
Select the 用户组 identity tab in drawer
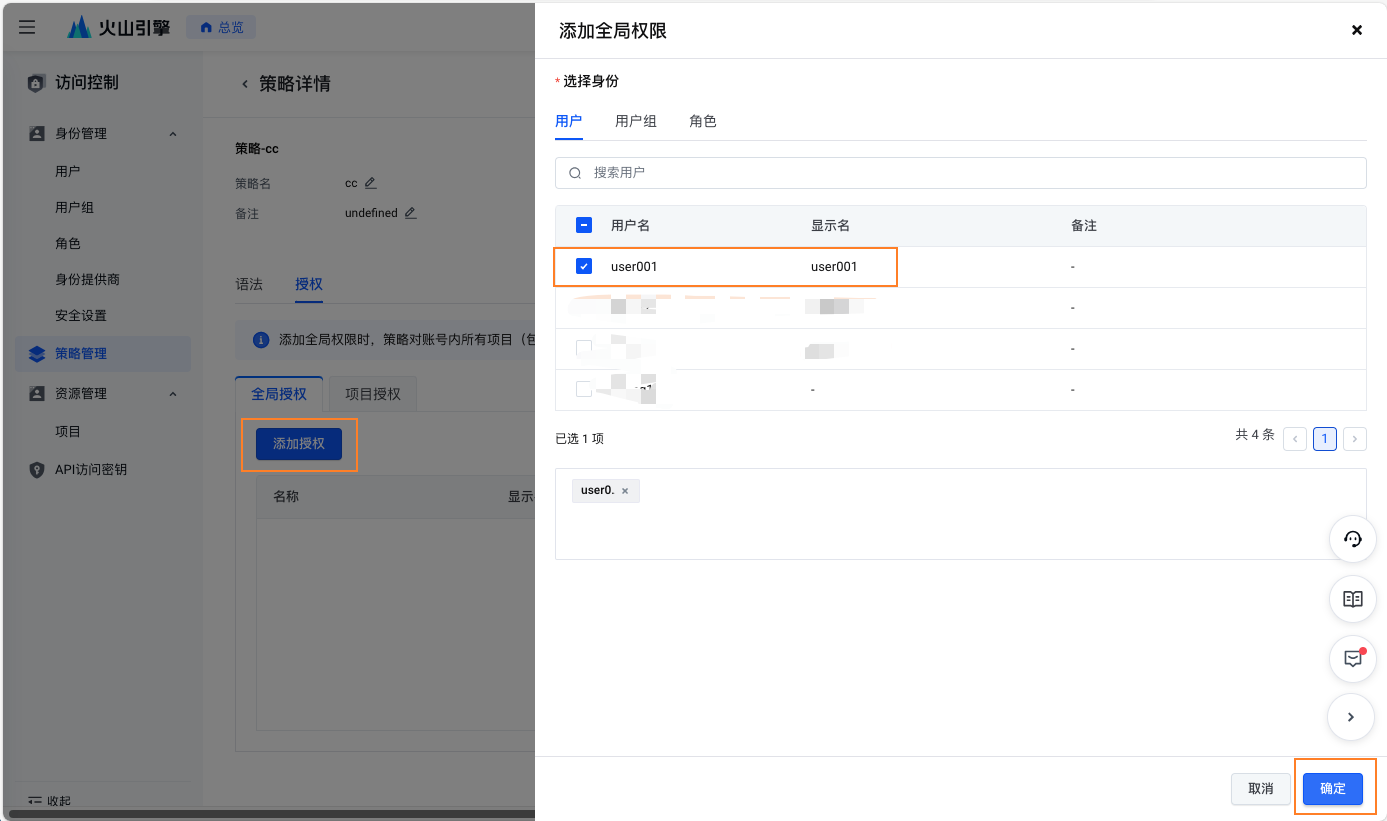click(x=636, y=121)
